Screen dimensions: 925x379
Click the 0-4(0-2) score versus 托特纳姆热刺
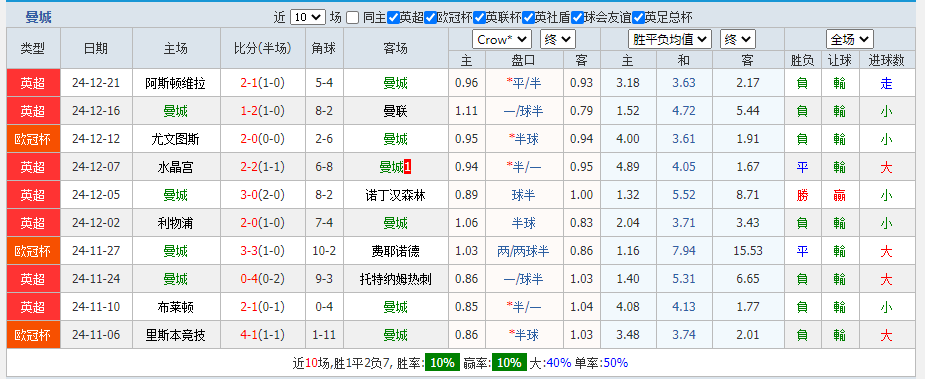tap(263, 279)
